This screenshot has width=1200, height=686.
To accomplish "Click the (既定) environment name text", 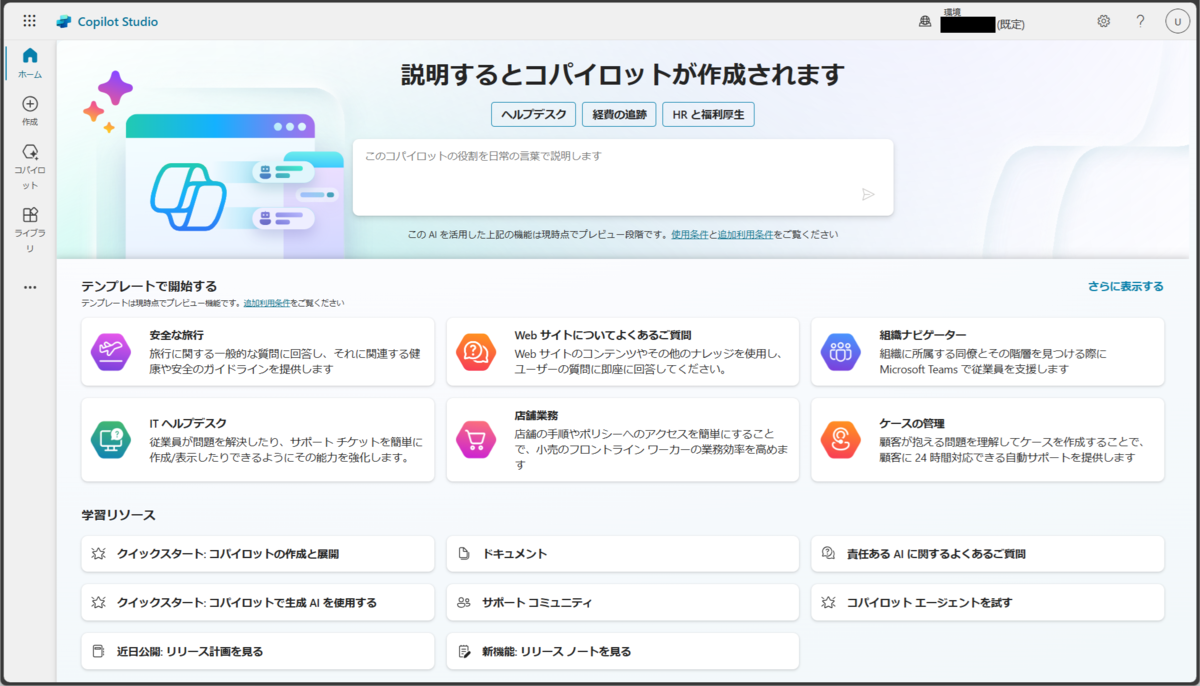I will pyautogui.click(x=1010, y=24).
